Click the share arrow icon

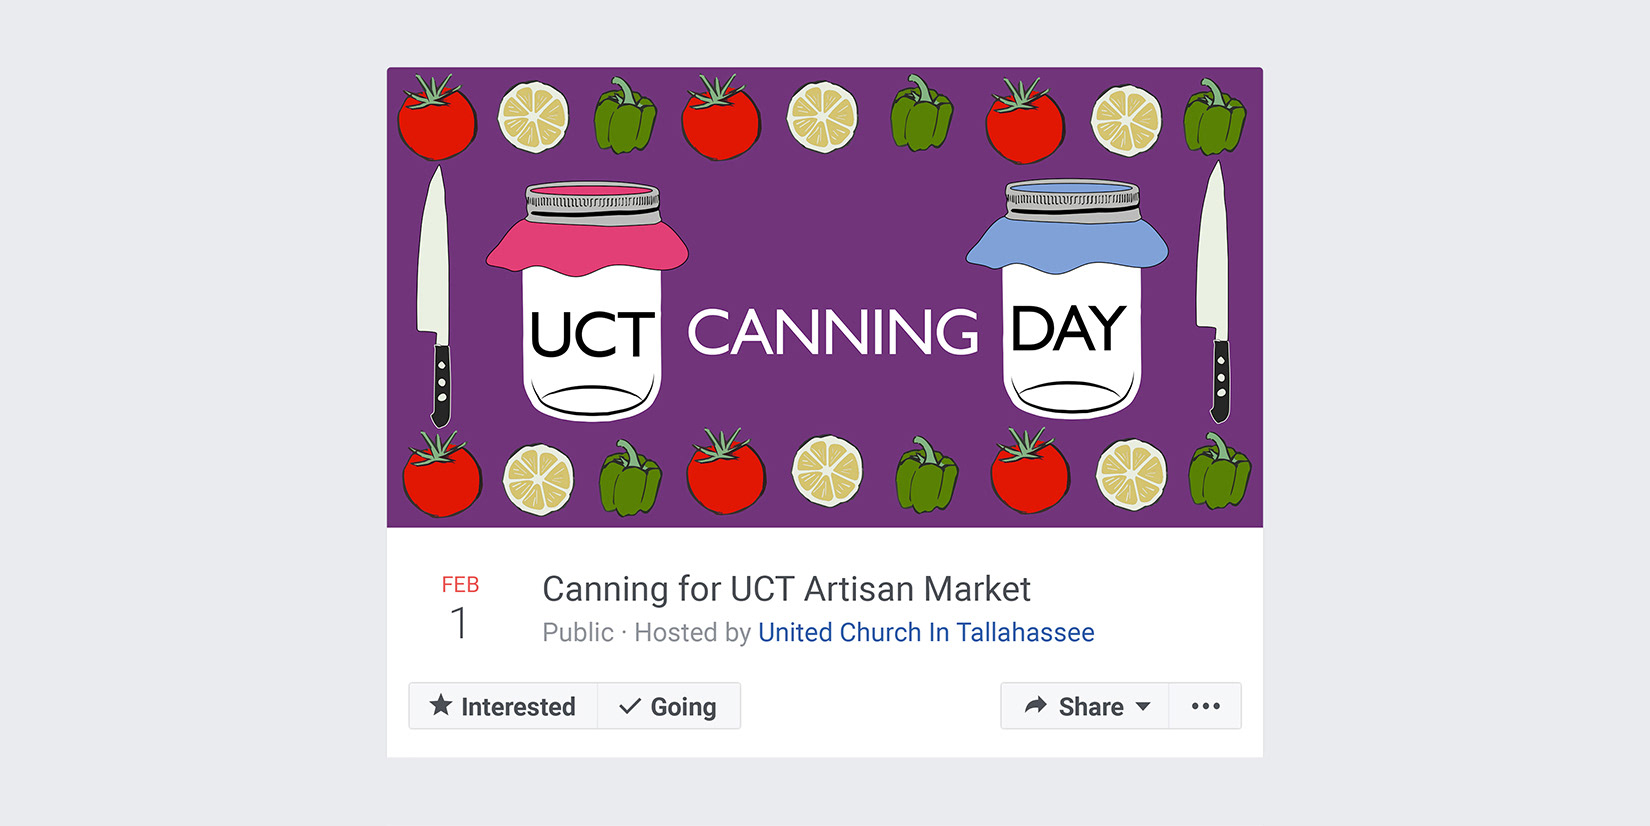tap(1036, 706)
